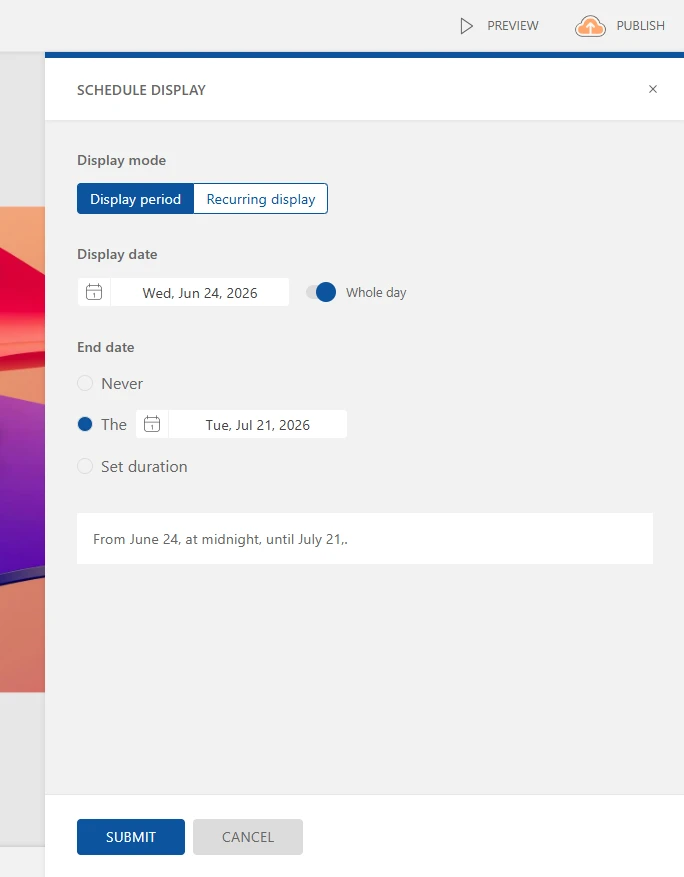
Task: Select the 'The' end date radio button
Action: pyautogui.click(x=85, y=424)
